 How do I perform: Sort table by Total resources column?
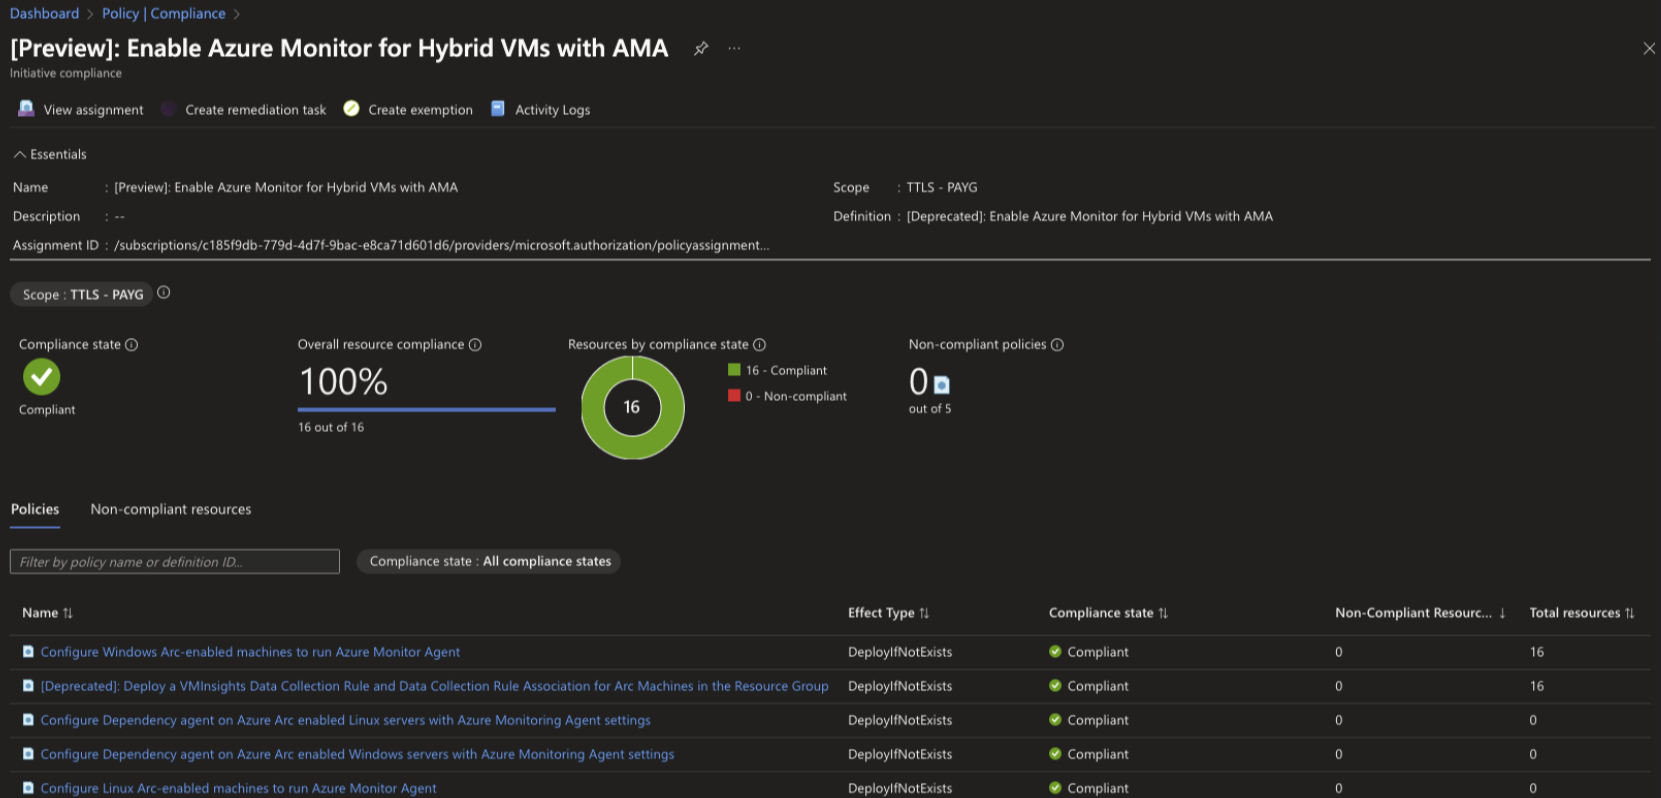tap(1582, 613)
